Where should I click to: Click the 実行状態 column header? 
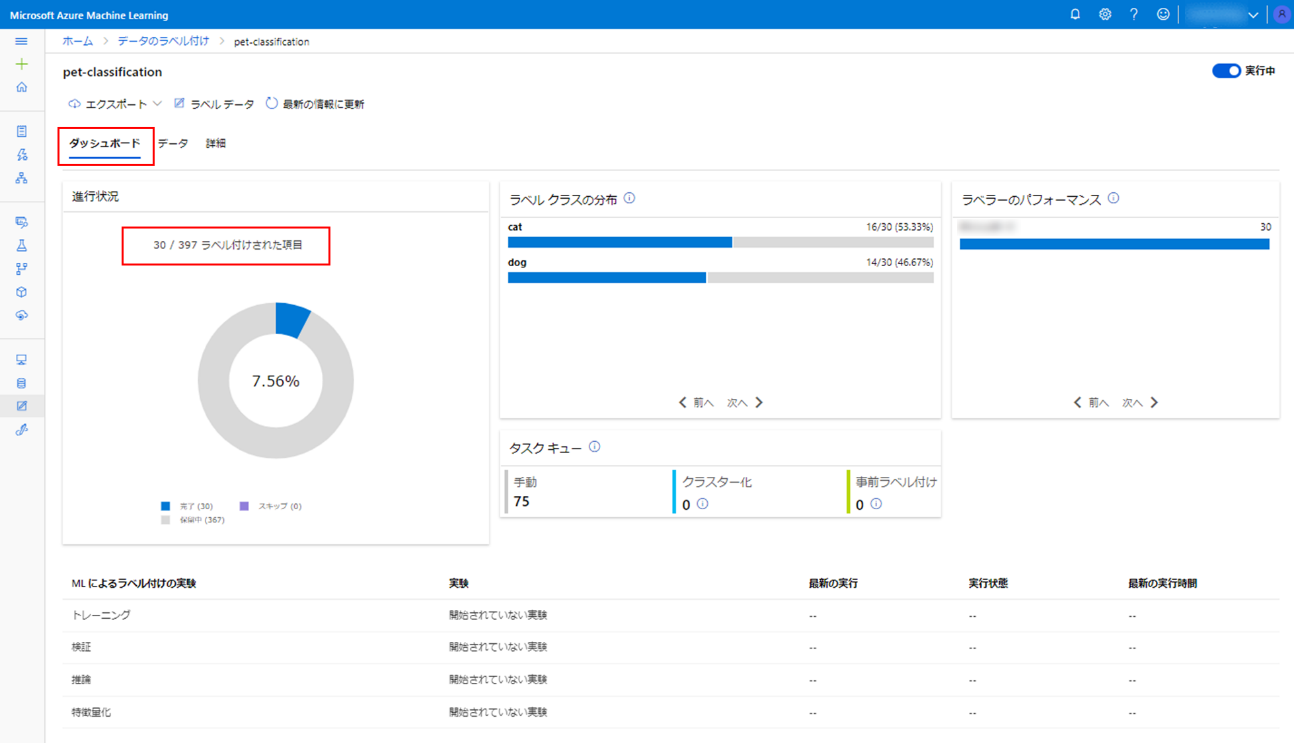point(988,583)
